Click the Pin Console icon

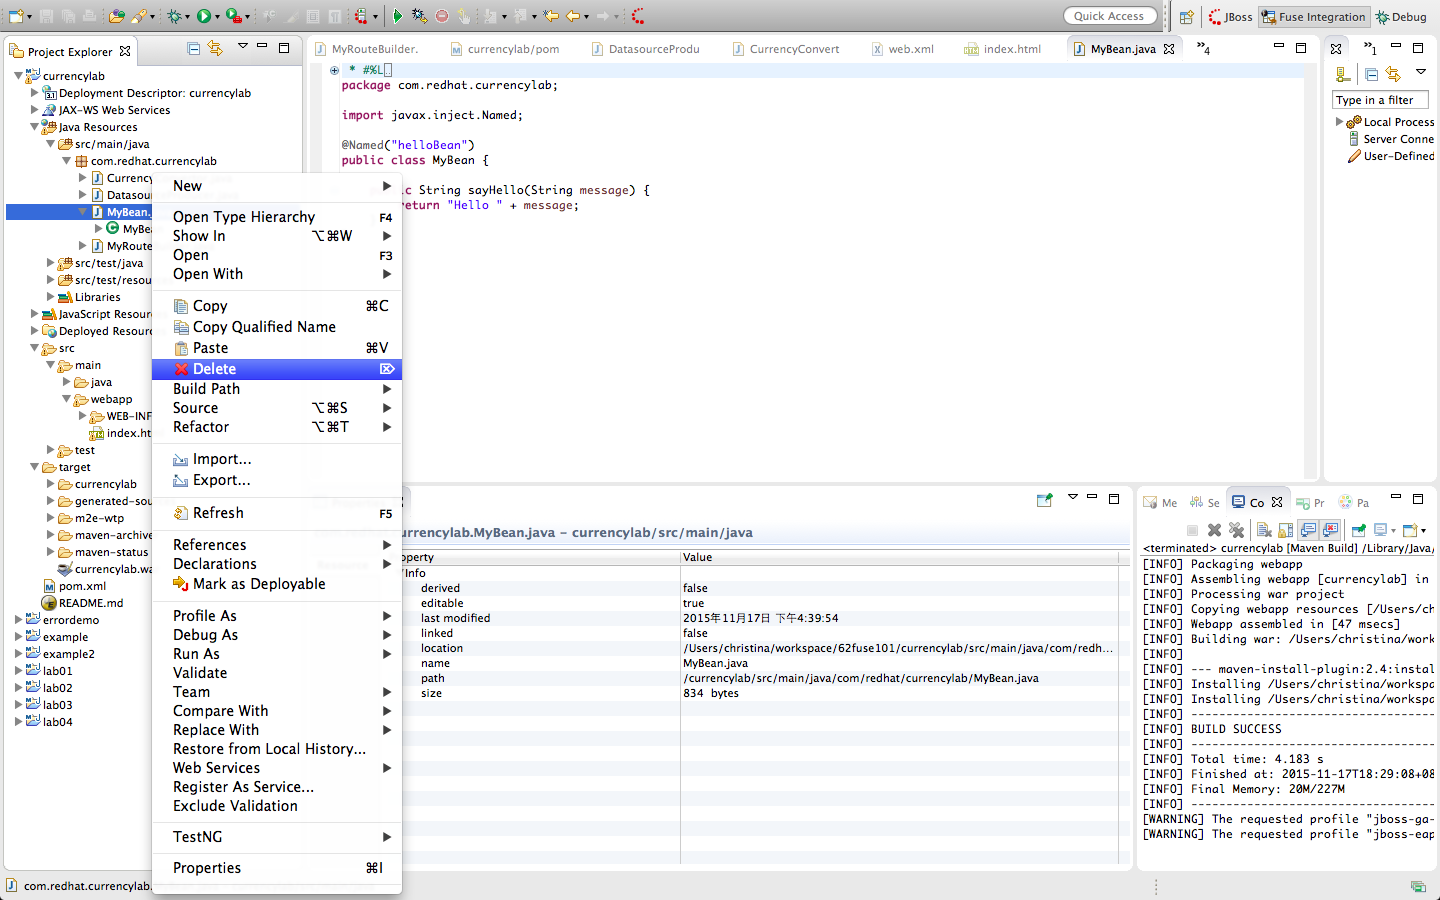1359,530
